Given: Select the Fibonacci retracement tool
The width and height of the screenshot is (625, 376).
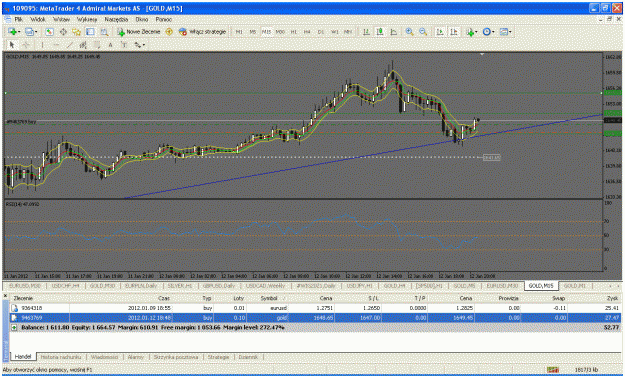Looking at the screenshot, I should click(97, 45).
